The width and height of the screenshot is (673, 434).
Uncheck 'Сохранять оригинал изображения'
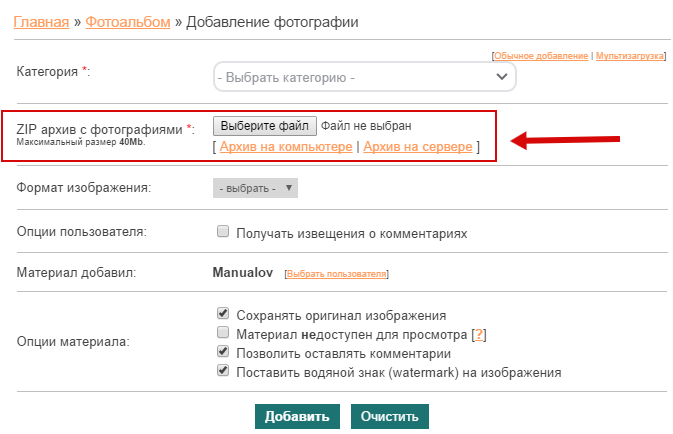[x=223, y=313]
